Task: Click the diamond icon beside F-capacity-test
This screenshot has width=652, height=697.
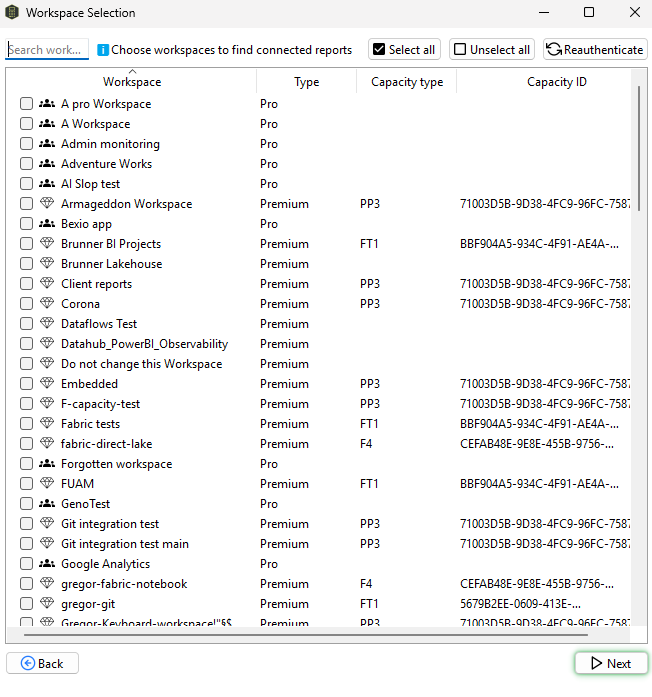Action: pos(47,403)
